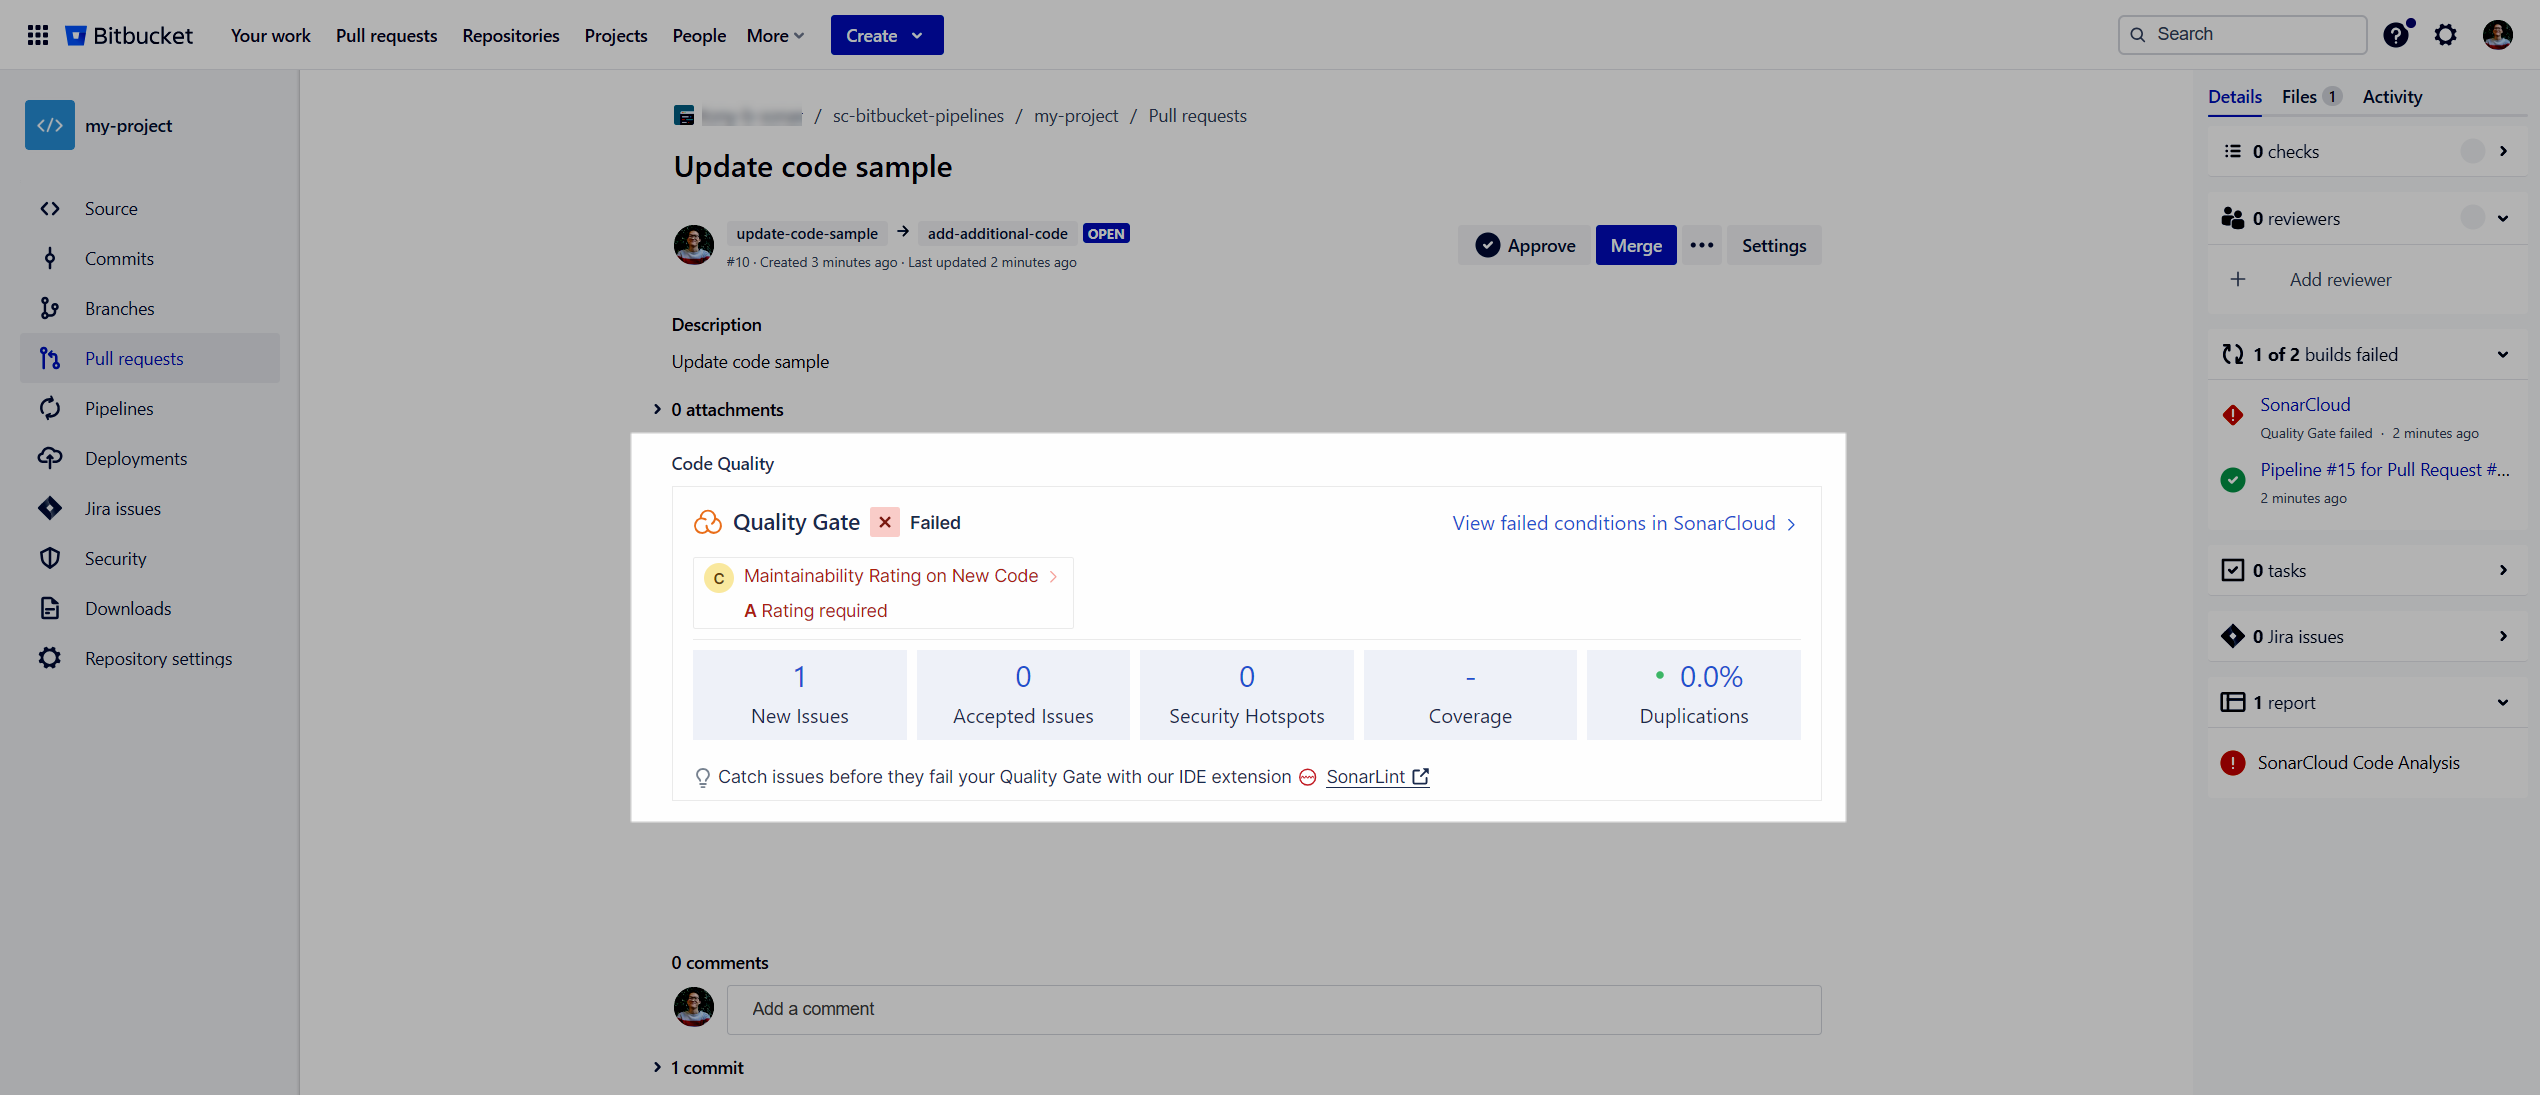Open the three-dots more actions menu
Image resolution: width=2540 pixels, height=1095 pixels.
coord(1702,245)
